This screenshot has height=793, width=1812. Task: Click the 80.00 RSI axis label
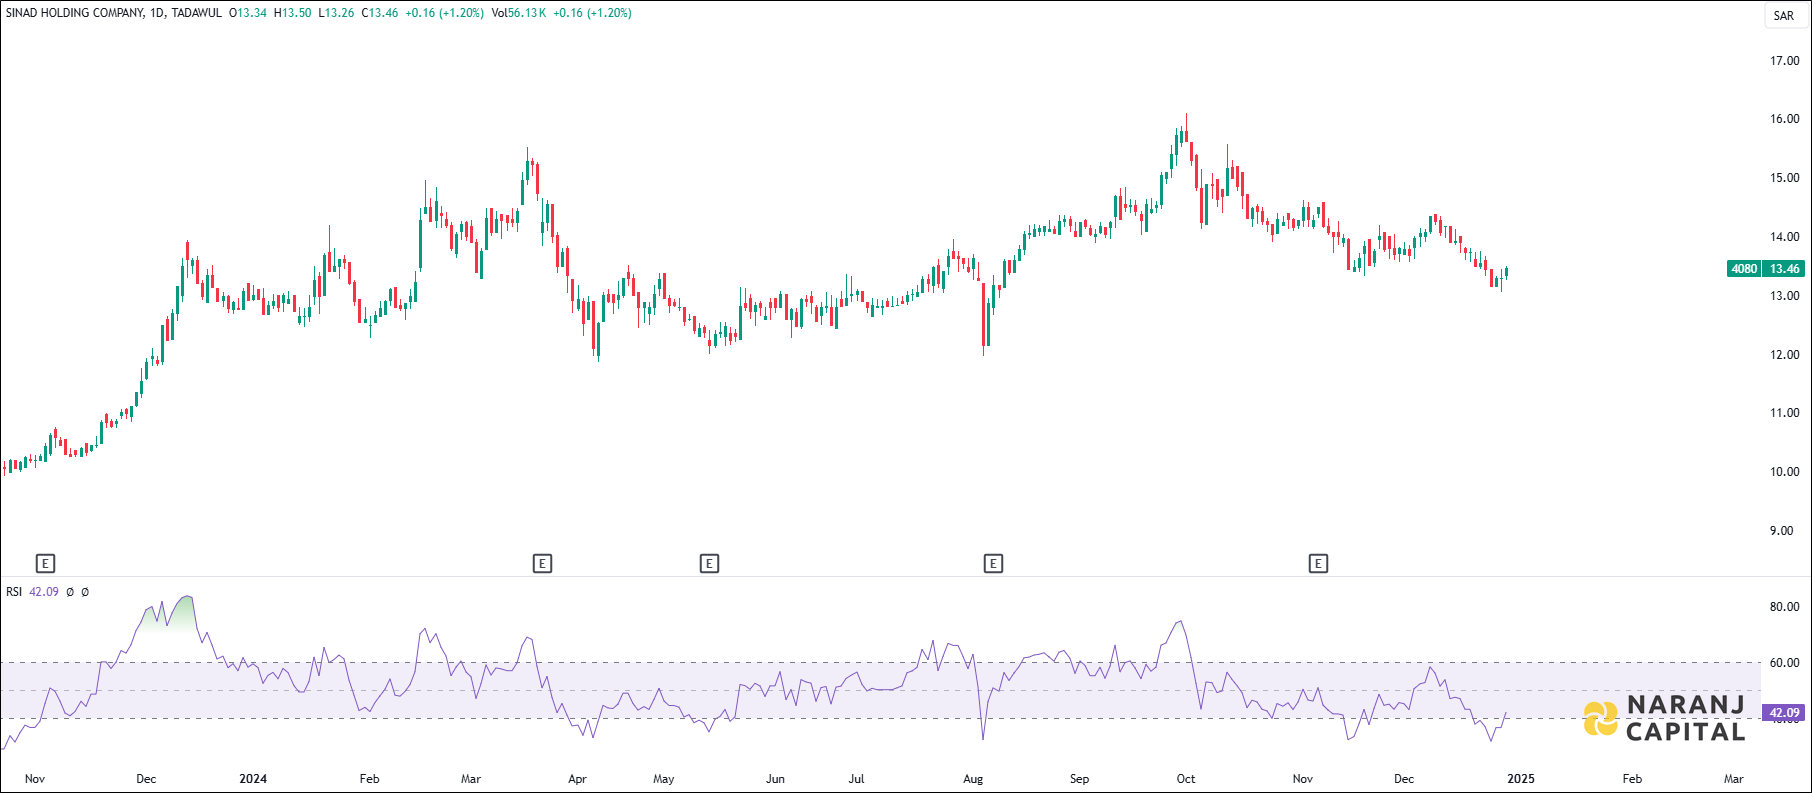(x=1784, y=607)
